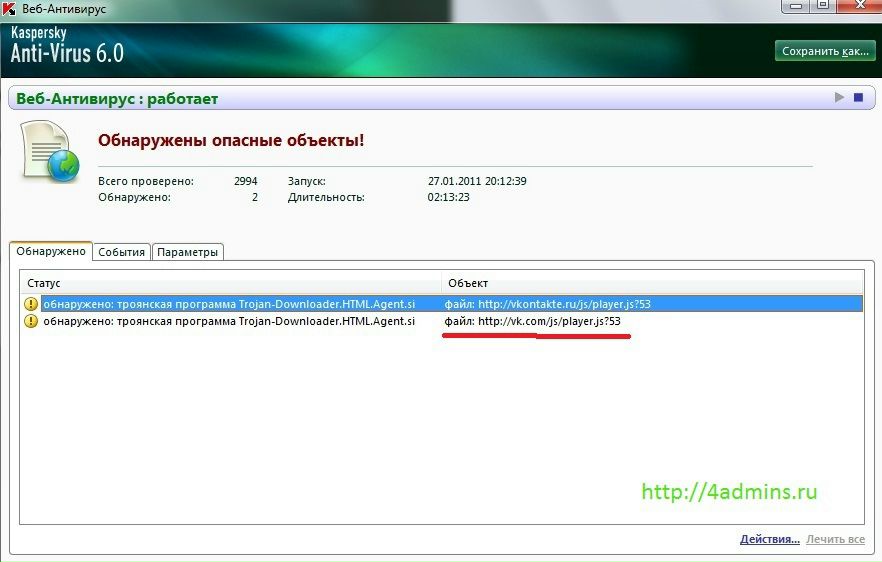Switch to the Параметры tab
Image resolution: width=882 pixels, height=562 pixels.
coord(187,252)
